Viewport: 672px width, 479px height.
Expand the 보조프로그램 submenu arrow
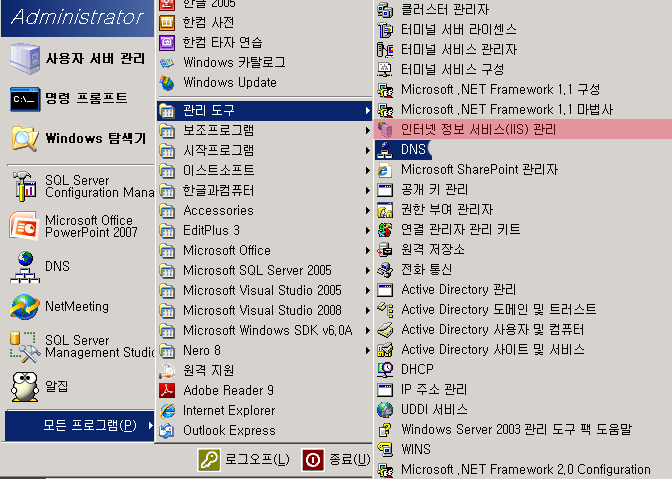click(367, 130)
